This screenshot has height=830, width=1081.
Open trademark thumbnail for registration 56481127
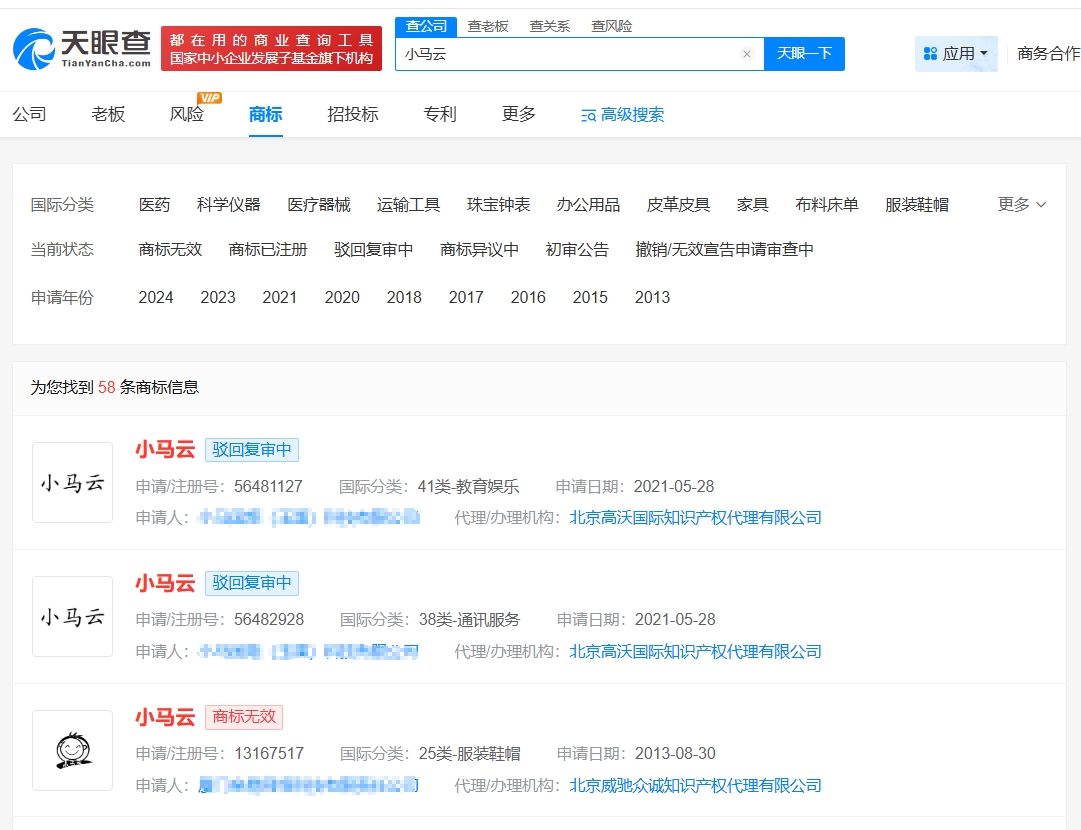[72, 483]
